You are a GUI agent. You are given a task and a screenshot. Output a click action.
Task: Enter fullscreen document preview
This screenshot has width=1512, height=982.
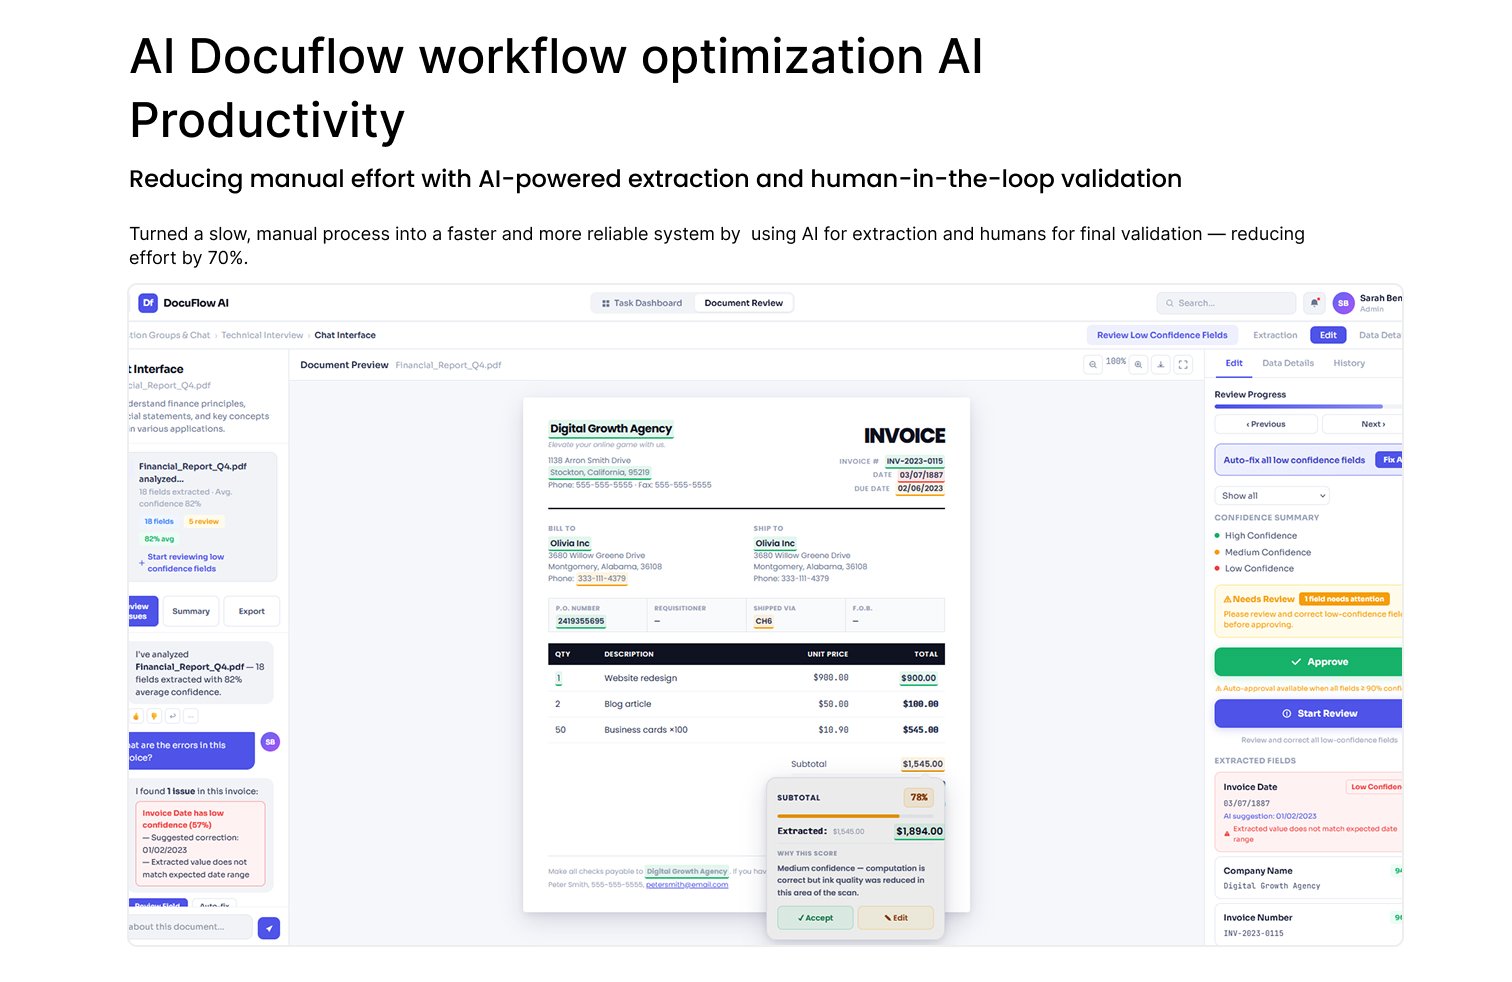click(x=1183, y=365)
